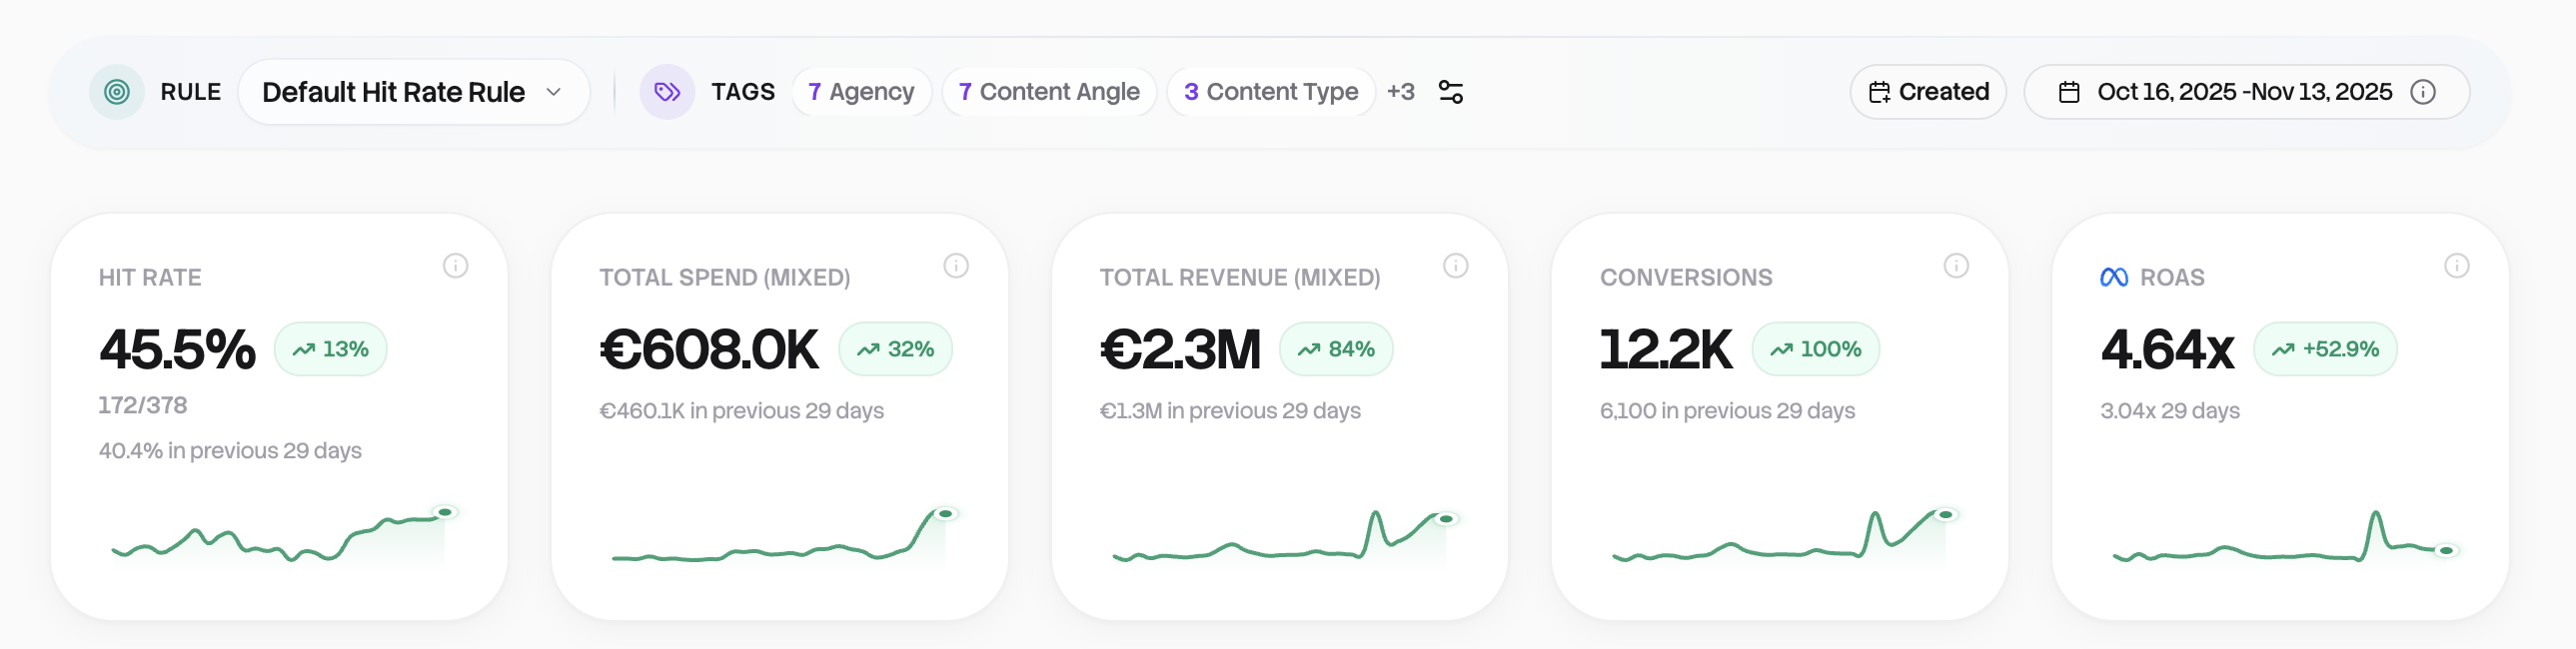Toggle the Created date mode button
This screenshot has height=649, width=2576.
pyautogui.click(x=1928, y=92)
